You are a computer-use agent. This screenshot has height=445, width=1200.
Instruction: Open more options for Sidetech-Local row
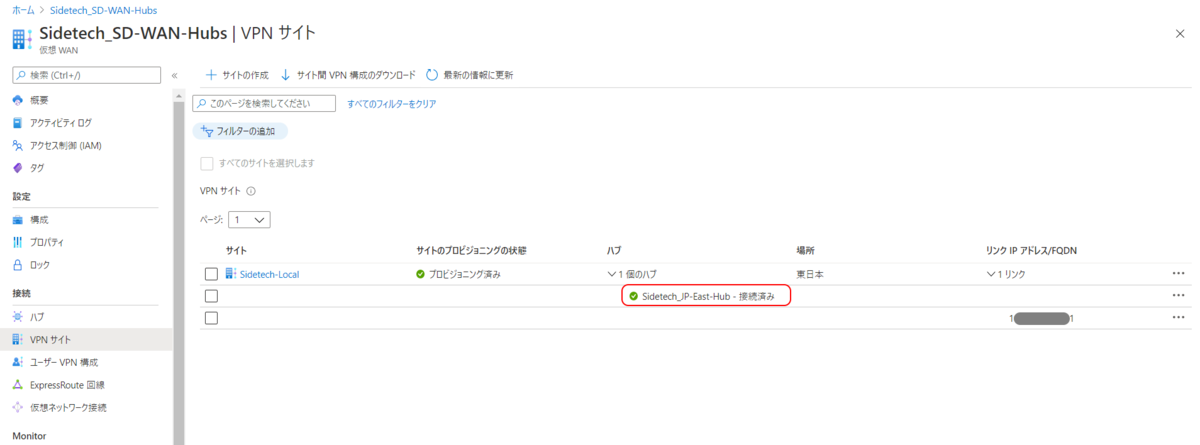pos(1178,273)
